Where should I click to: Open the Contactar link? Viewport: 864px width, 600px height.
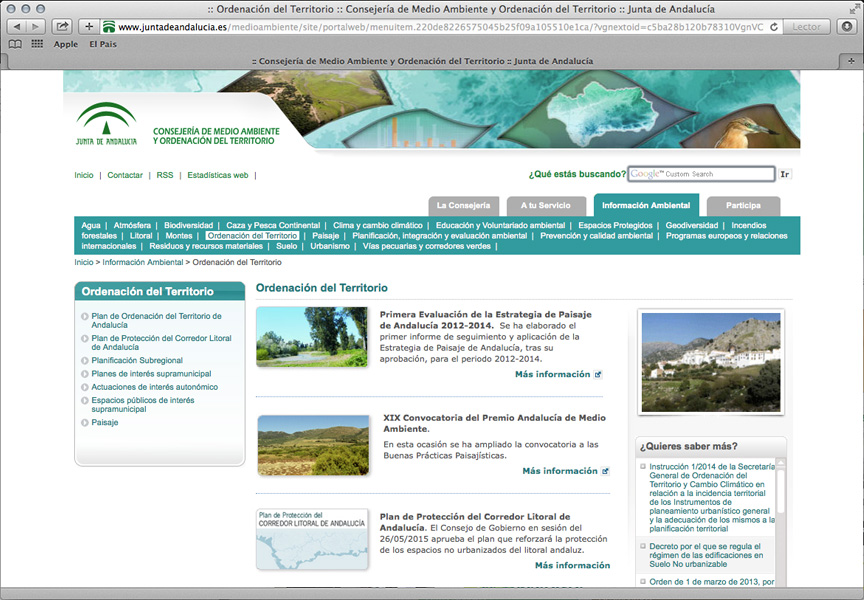125,175
